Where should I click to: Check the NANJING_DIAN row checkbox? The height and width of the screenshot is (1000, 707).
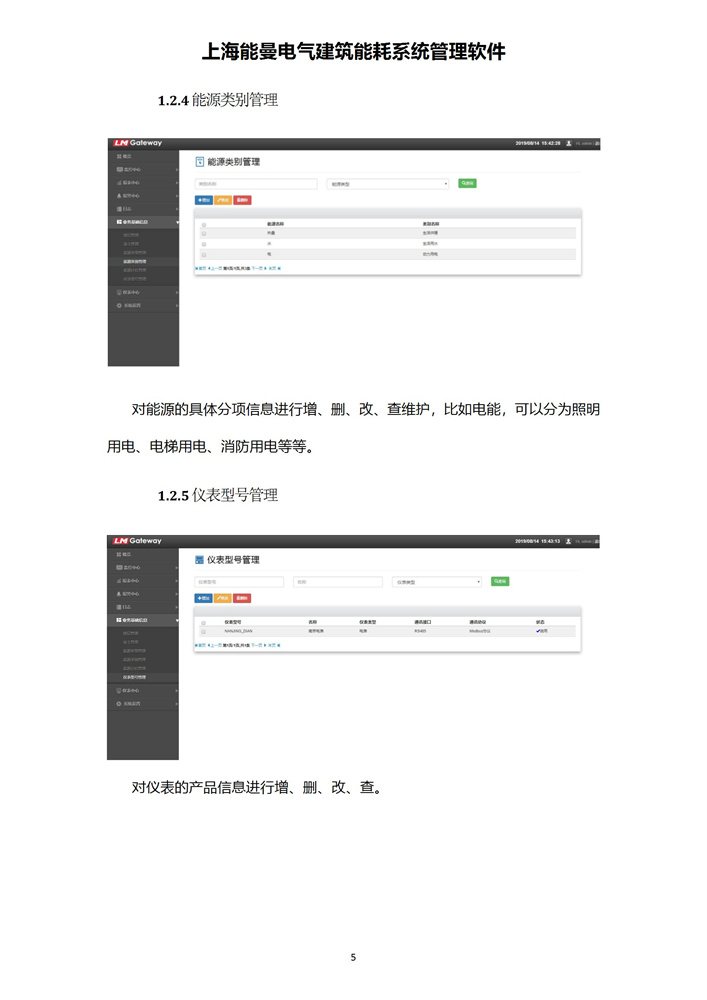coord(204,632)
